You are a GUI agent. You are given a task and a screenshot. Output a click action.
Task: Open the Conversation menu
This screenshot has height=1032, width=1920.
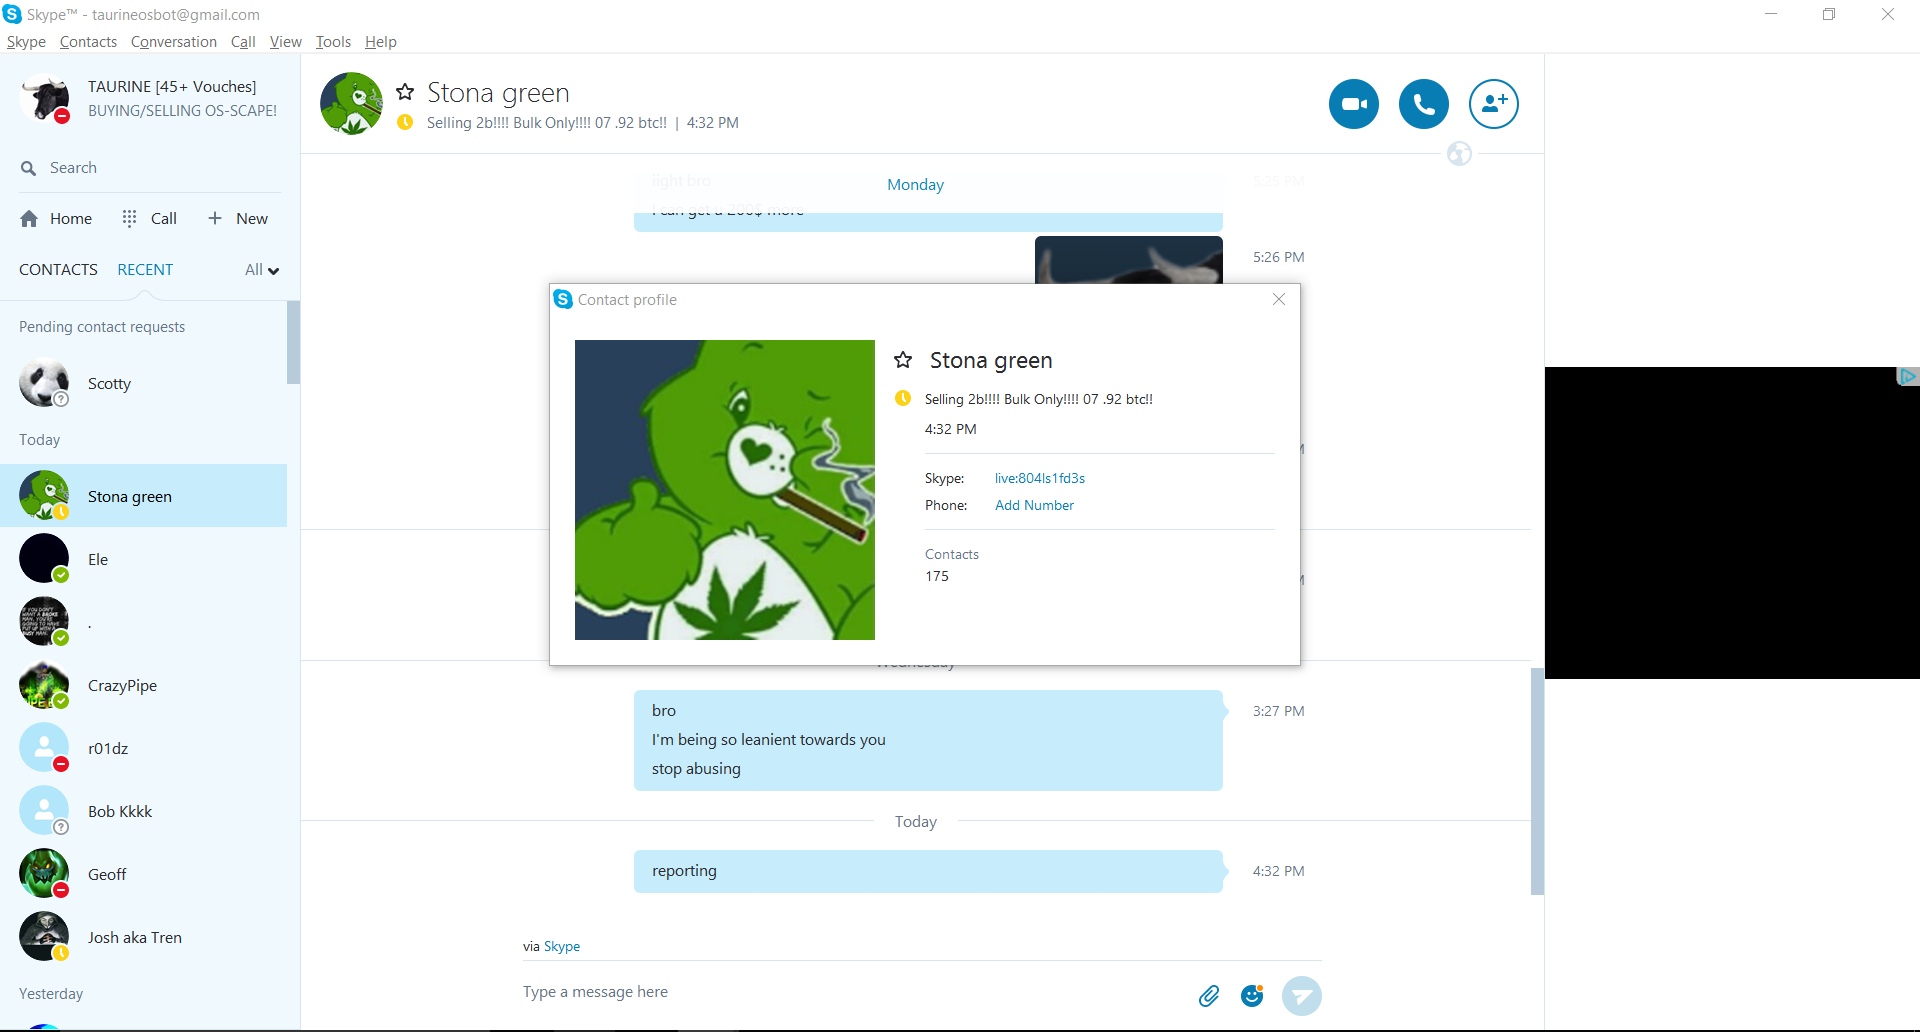174,42
